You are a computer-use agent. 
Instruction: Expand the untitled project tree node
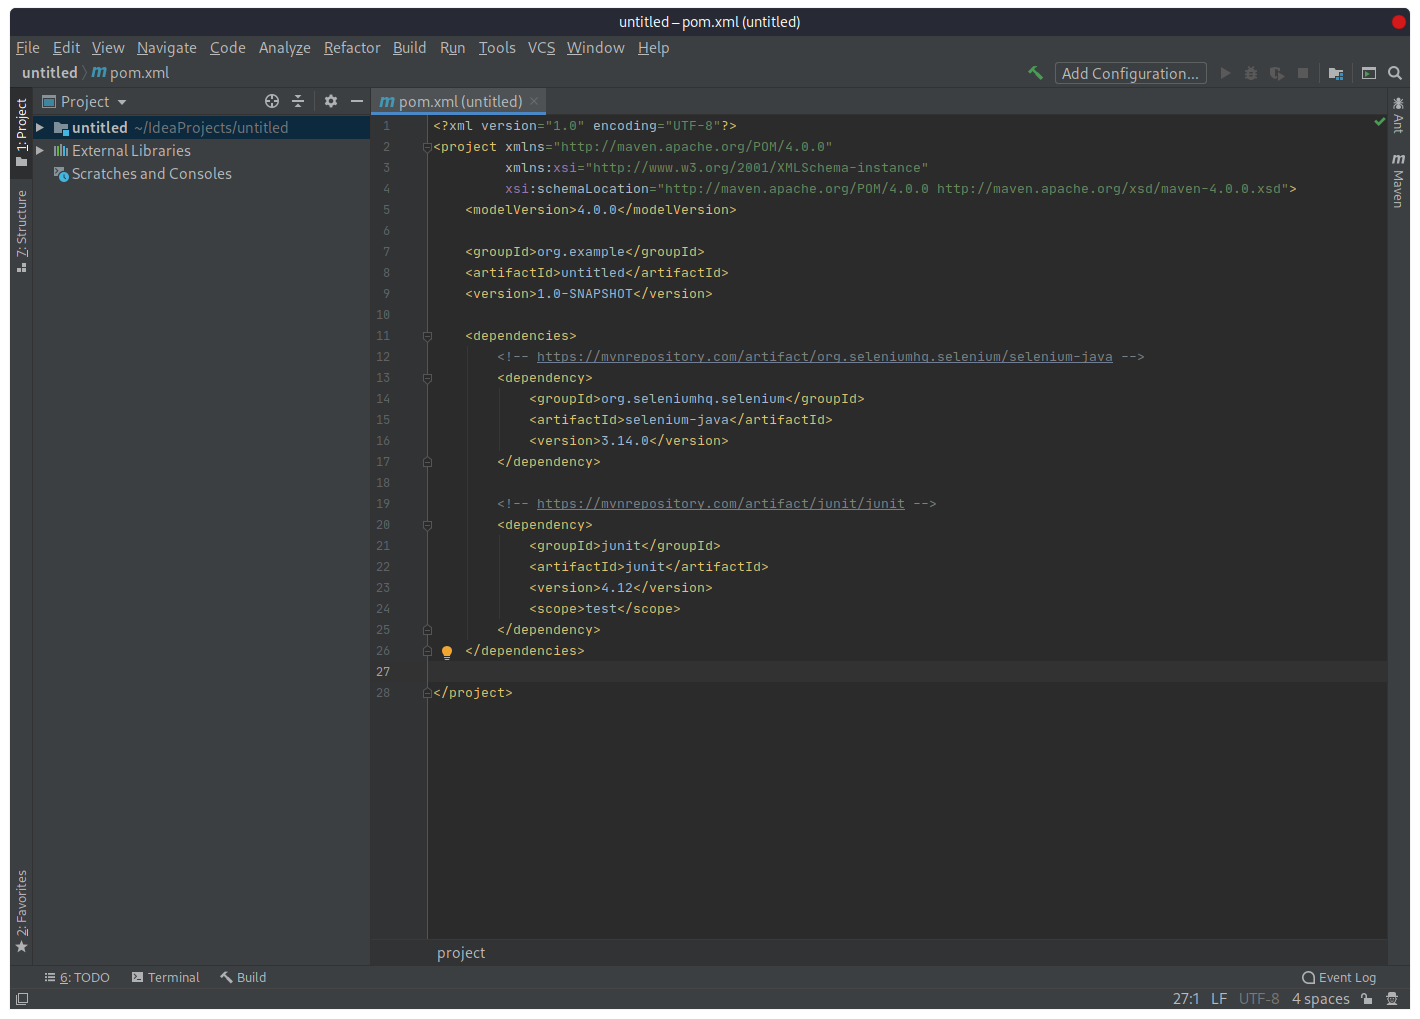coord(40,128)
